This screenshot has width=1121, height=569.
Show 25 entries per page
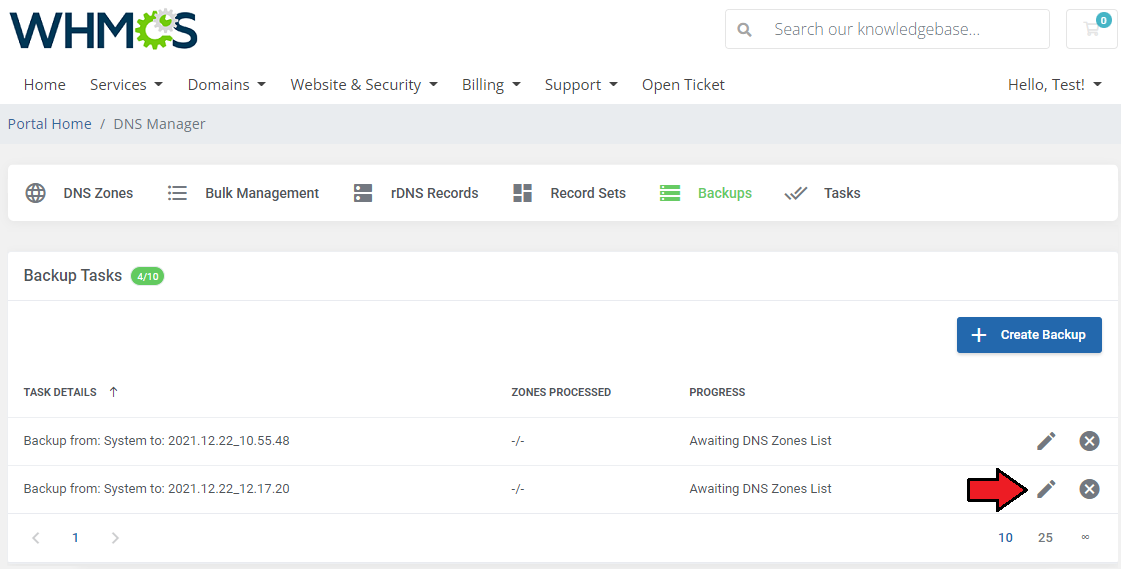(x=1045, y=538)
